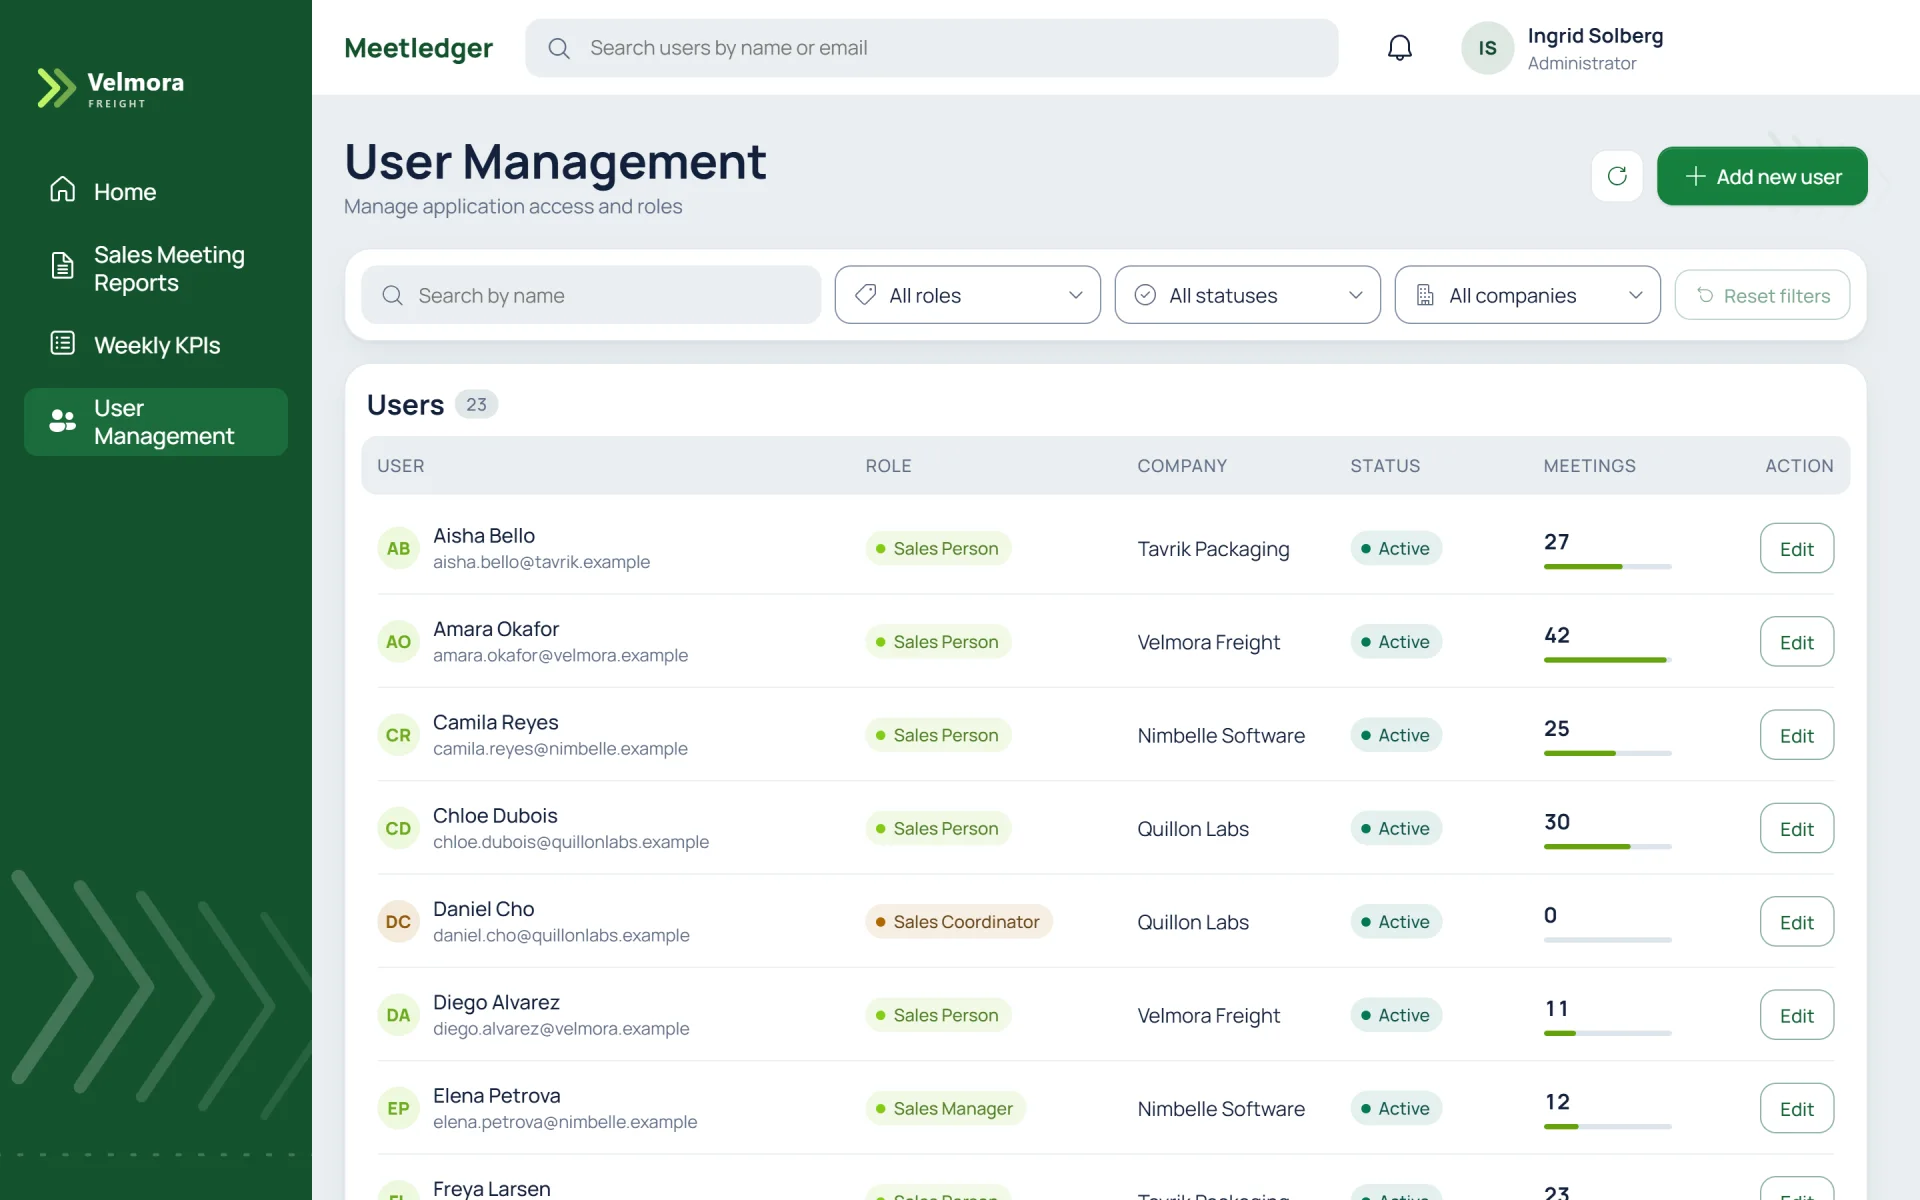Edit Daniel Cho's user record
This screenshot has width=1920, height=1200.
pos(1796,921)
